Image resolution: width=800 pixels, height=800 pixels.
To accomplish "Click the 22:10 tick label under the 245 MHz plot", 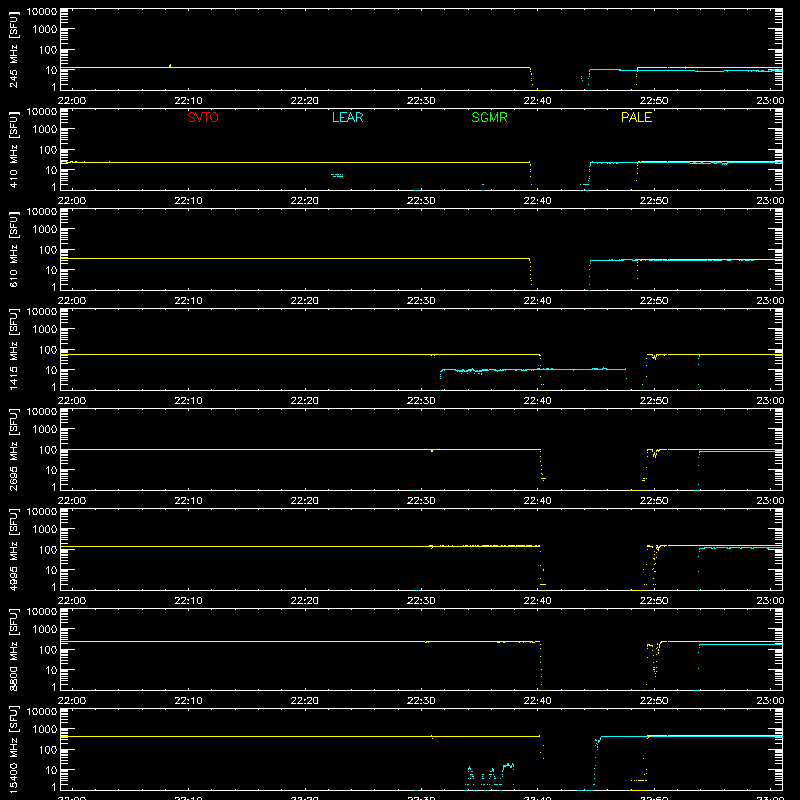I will tap(188, 101).
